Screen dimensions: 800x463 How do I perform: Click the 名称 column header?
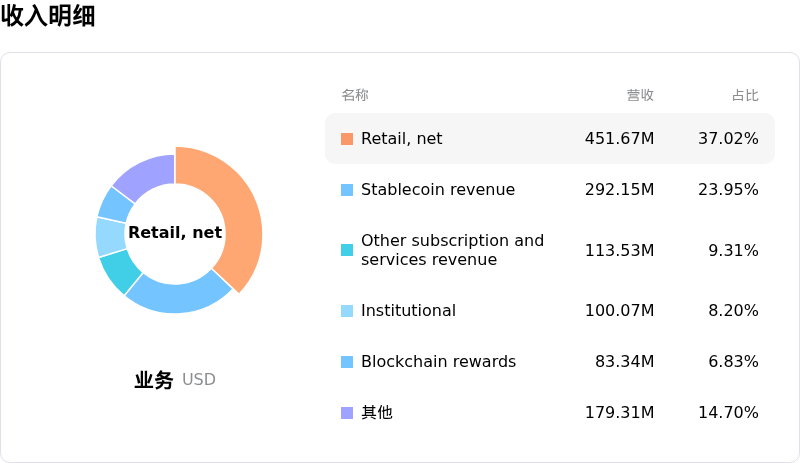355,95
